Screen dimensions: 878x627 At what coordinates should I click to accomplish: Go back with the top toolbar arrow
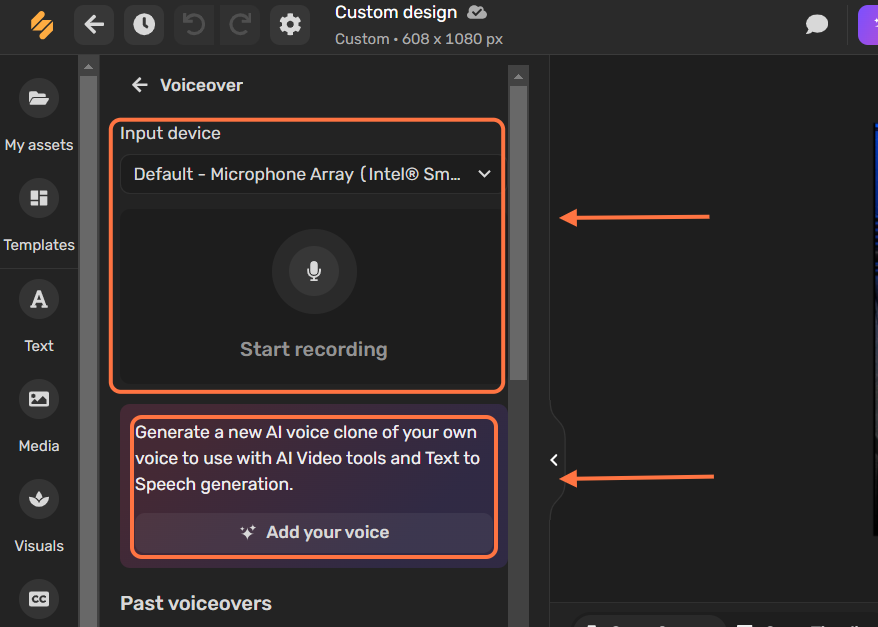94,25
